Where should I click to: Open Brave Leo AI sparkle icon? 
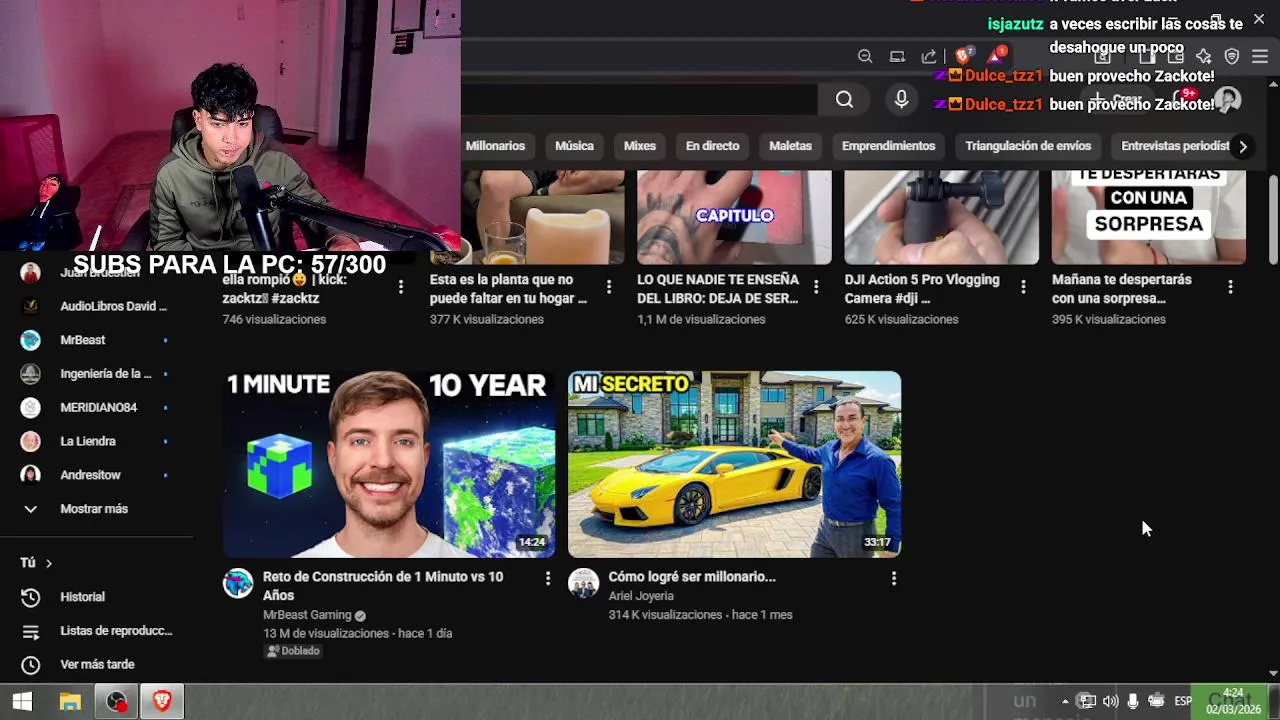(1204, 57)
